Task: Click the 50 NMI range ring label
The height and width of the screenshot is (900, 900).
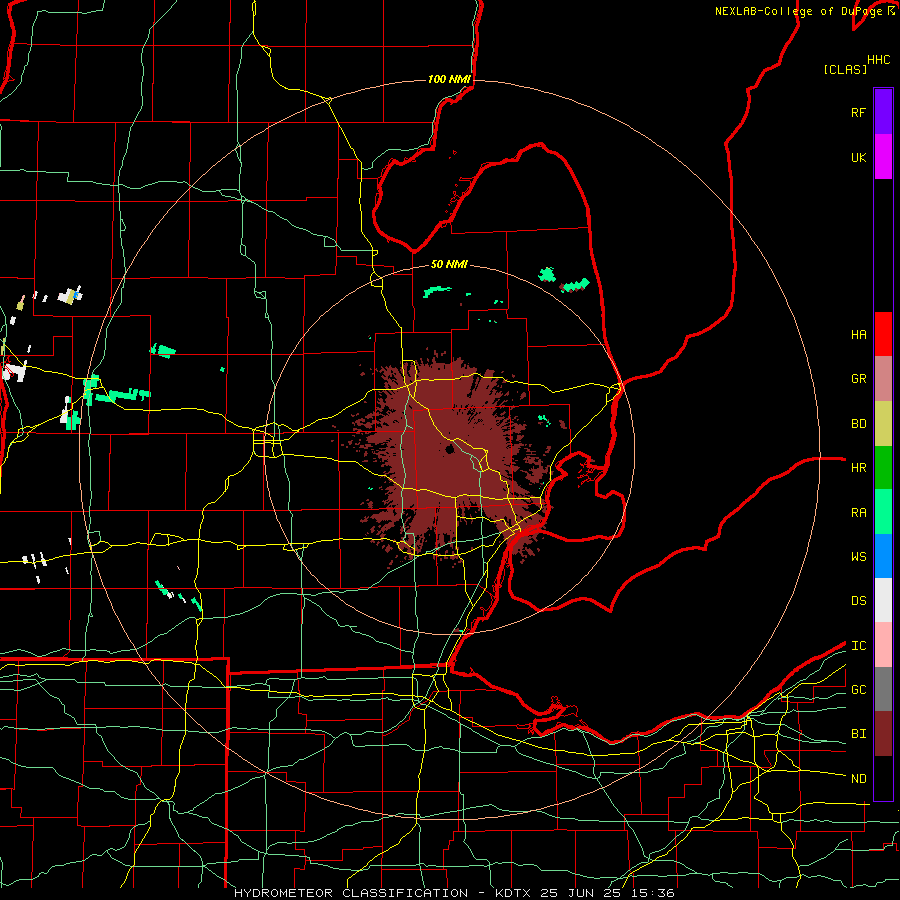Action: coord(449,264)
